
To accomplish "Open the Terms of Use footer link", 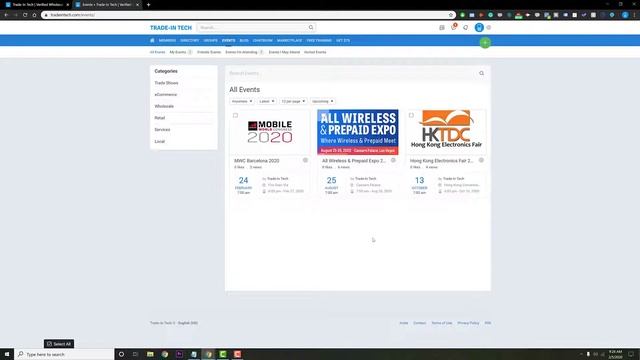I will [442, 323].
